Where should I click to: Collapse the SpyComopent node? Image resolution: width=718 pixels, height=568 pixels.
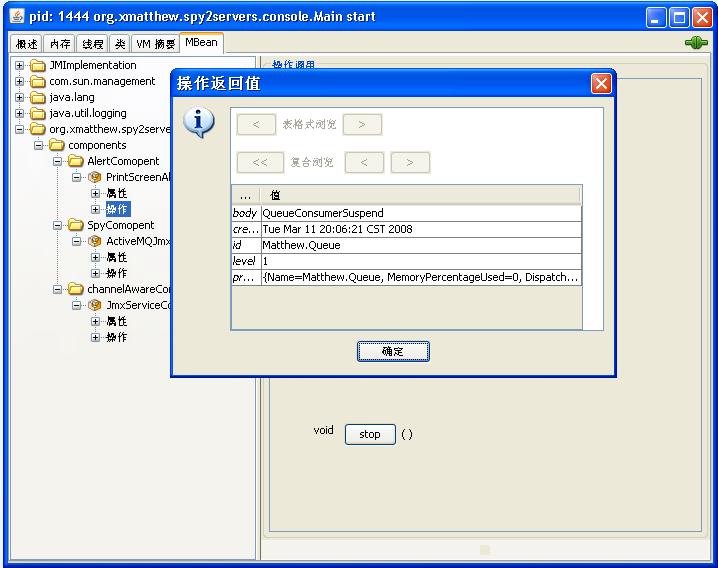point(57,225)
